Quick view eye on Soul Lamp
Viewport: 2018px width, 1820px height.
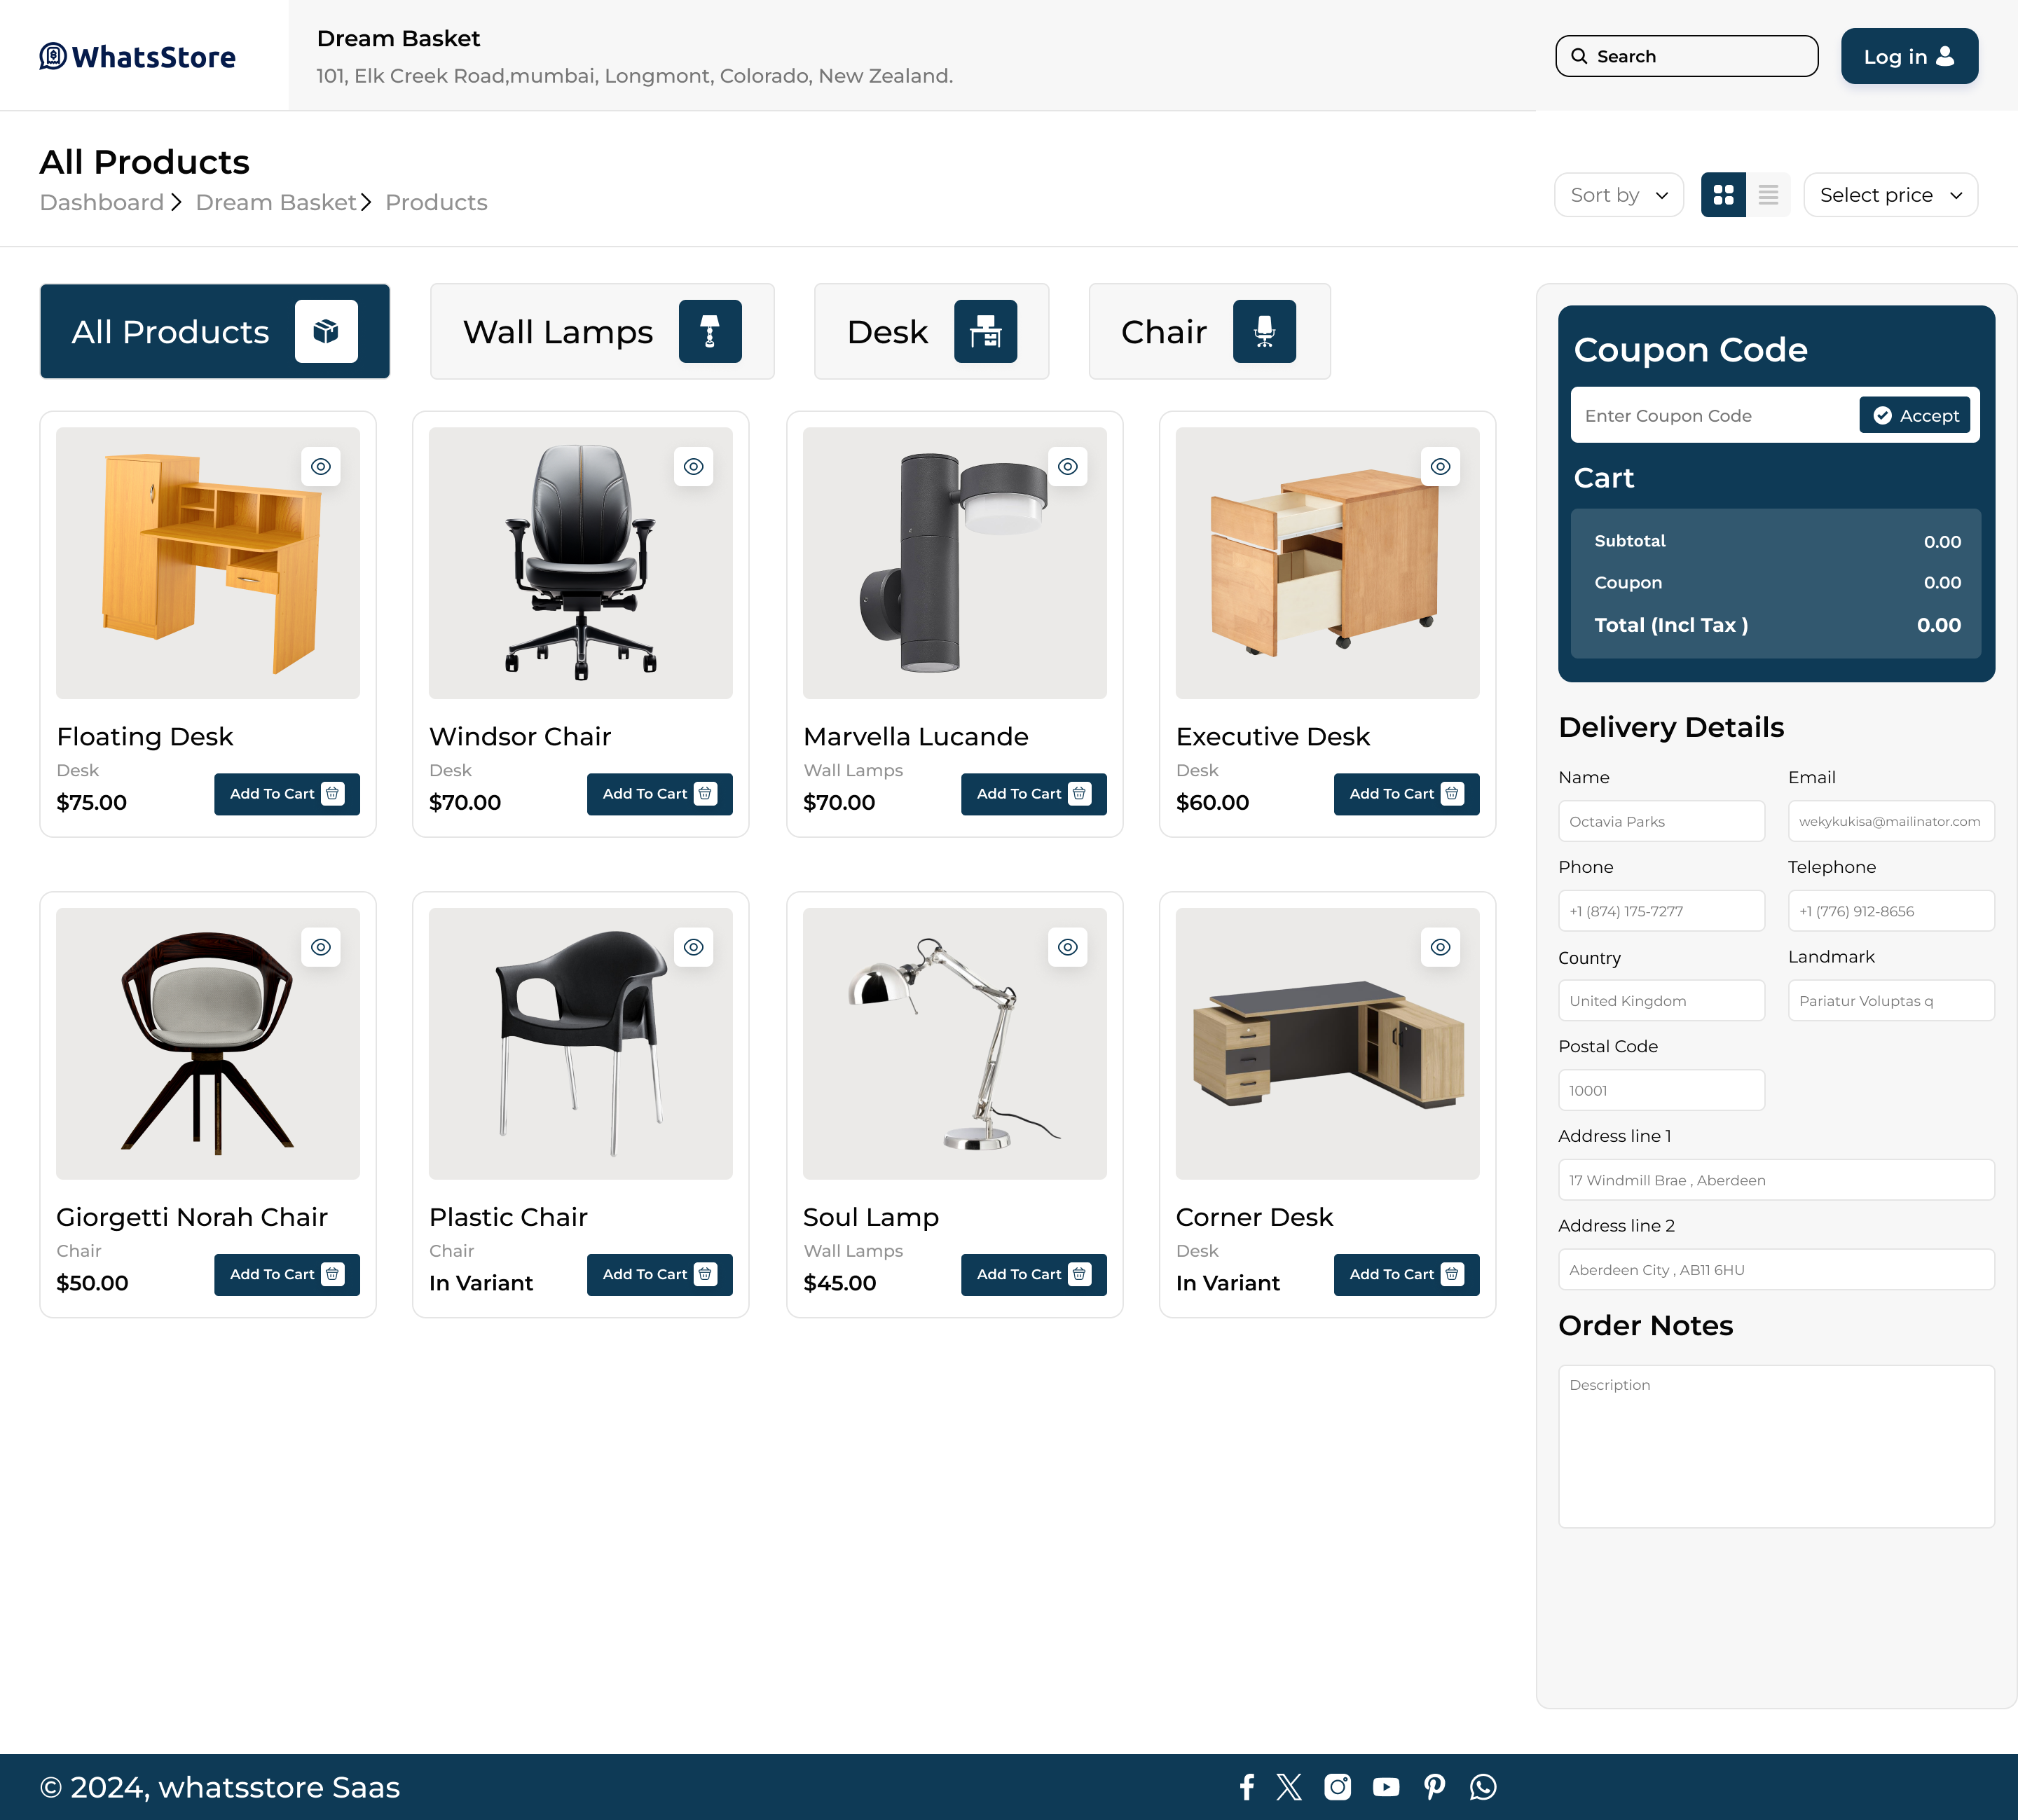1067,947
